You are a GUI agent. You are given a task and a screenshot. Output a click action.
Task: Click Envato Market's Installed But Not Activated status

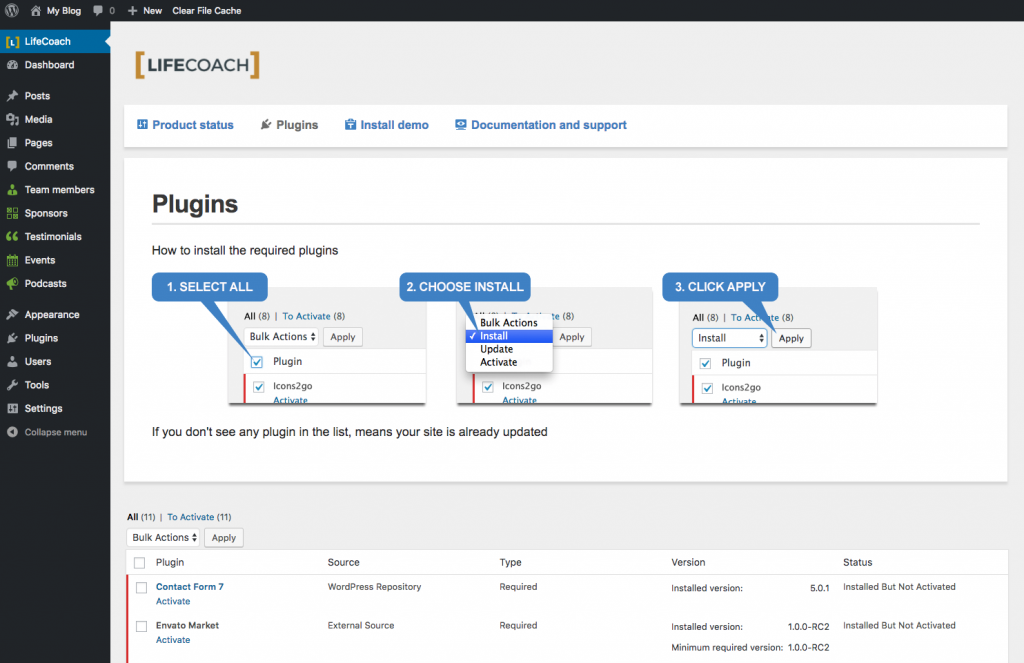[x=899, y=625]
